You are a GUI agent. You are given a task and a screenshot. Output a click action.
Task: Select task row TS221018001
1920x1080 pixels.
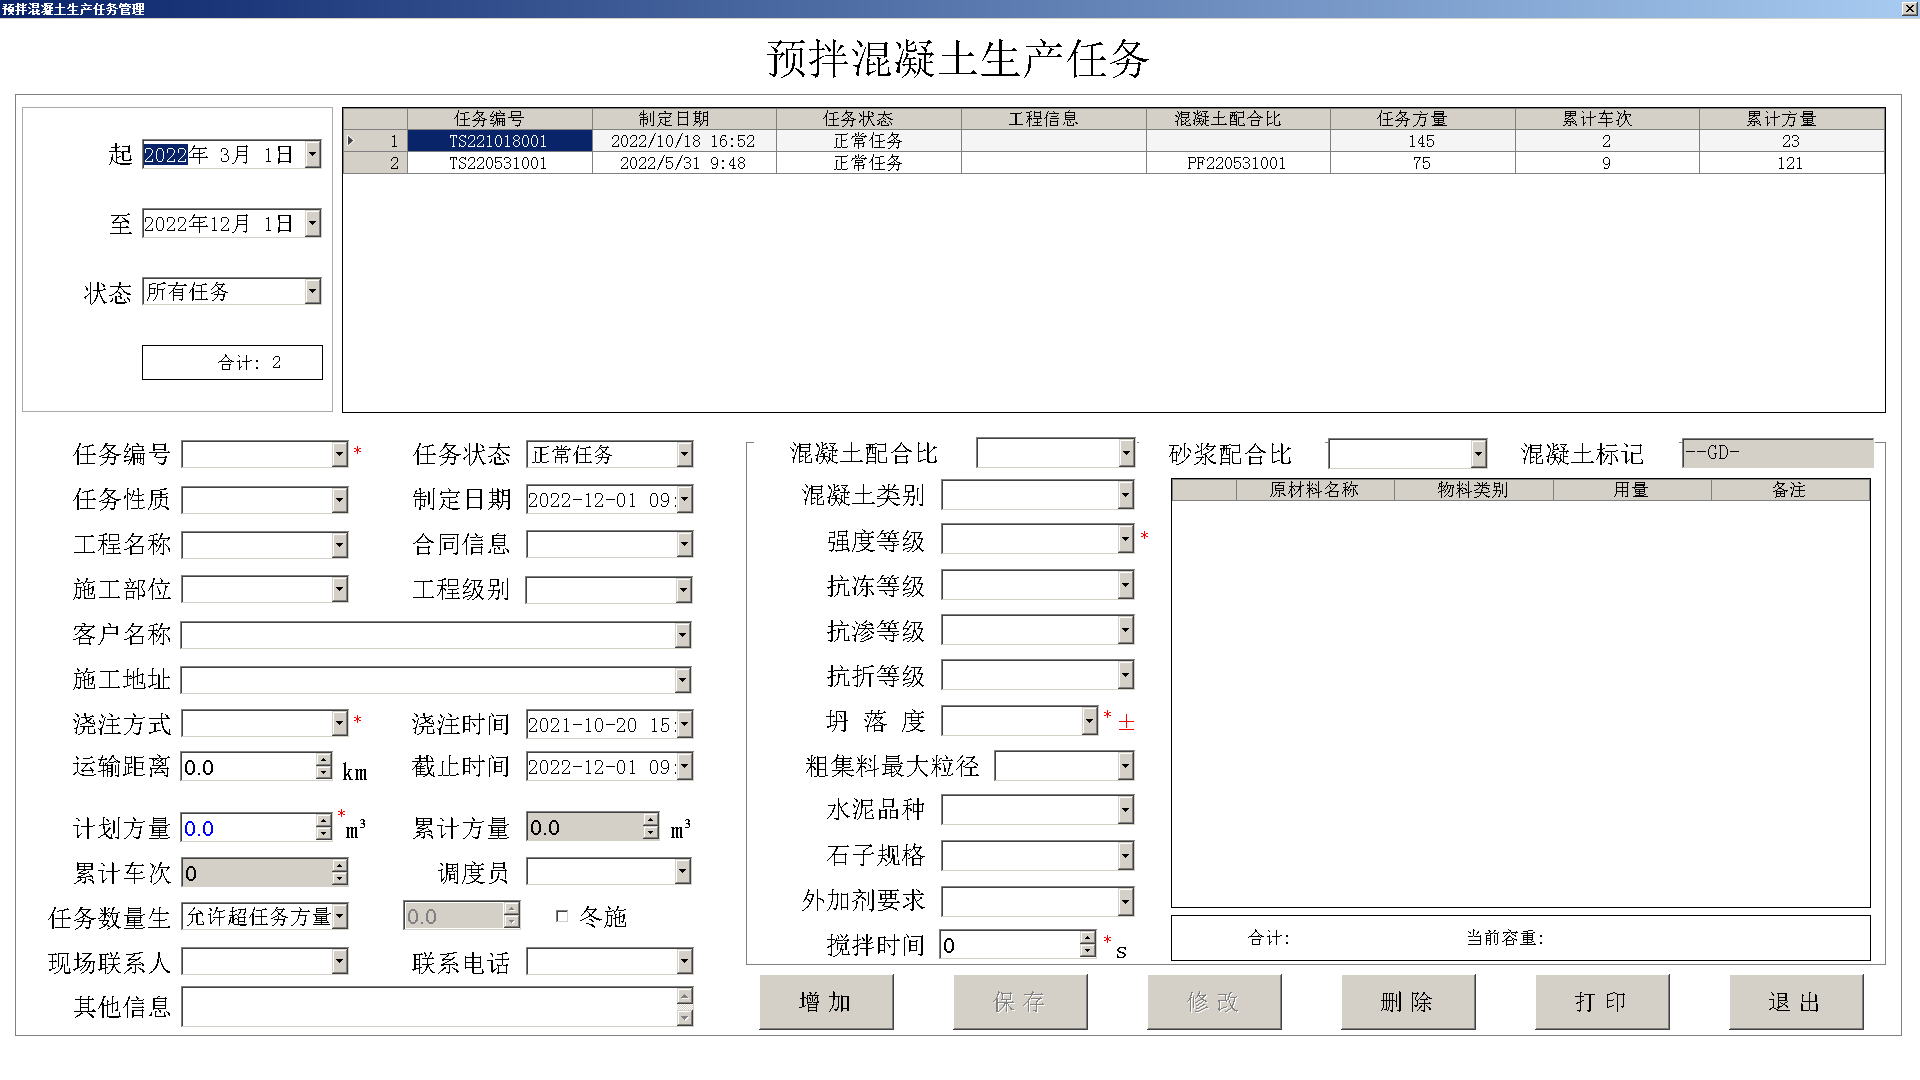498,141
